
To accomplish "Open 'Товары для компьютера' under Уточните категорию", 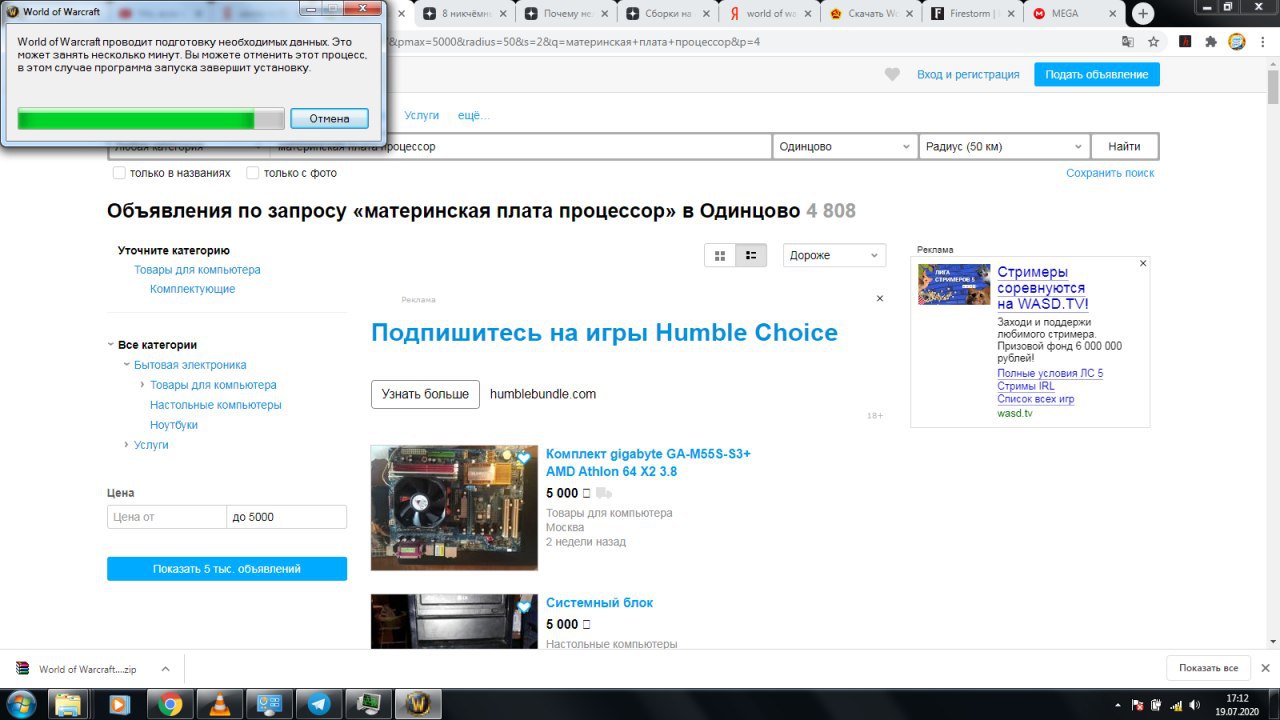I will pyautogui.click(x=197, y=270).
